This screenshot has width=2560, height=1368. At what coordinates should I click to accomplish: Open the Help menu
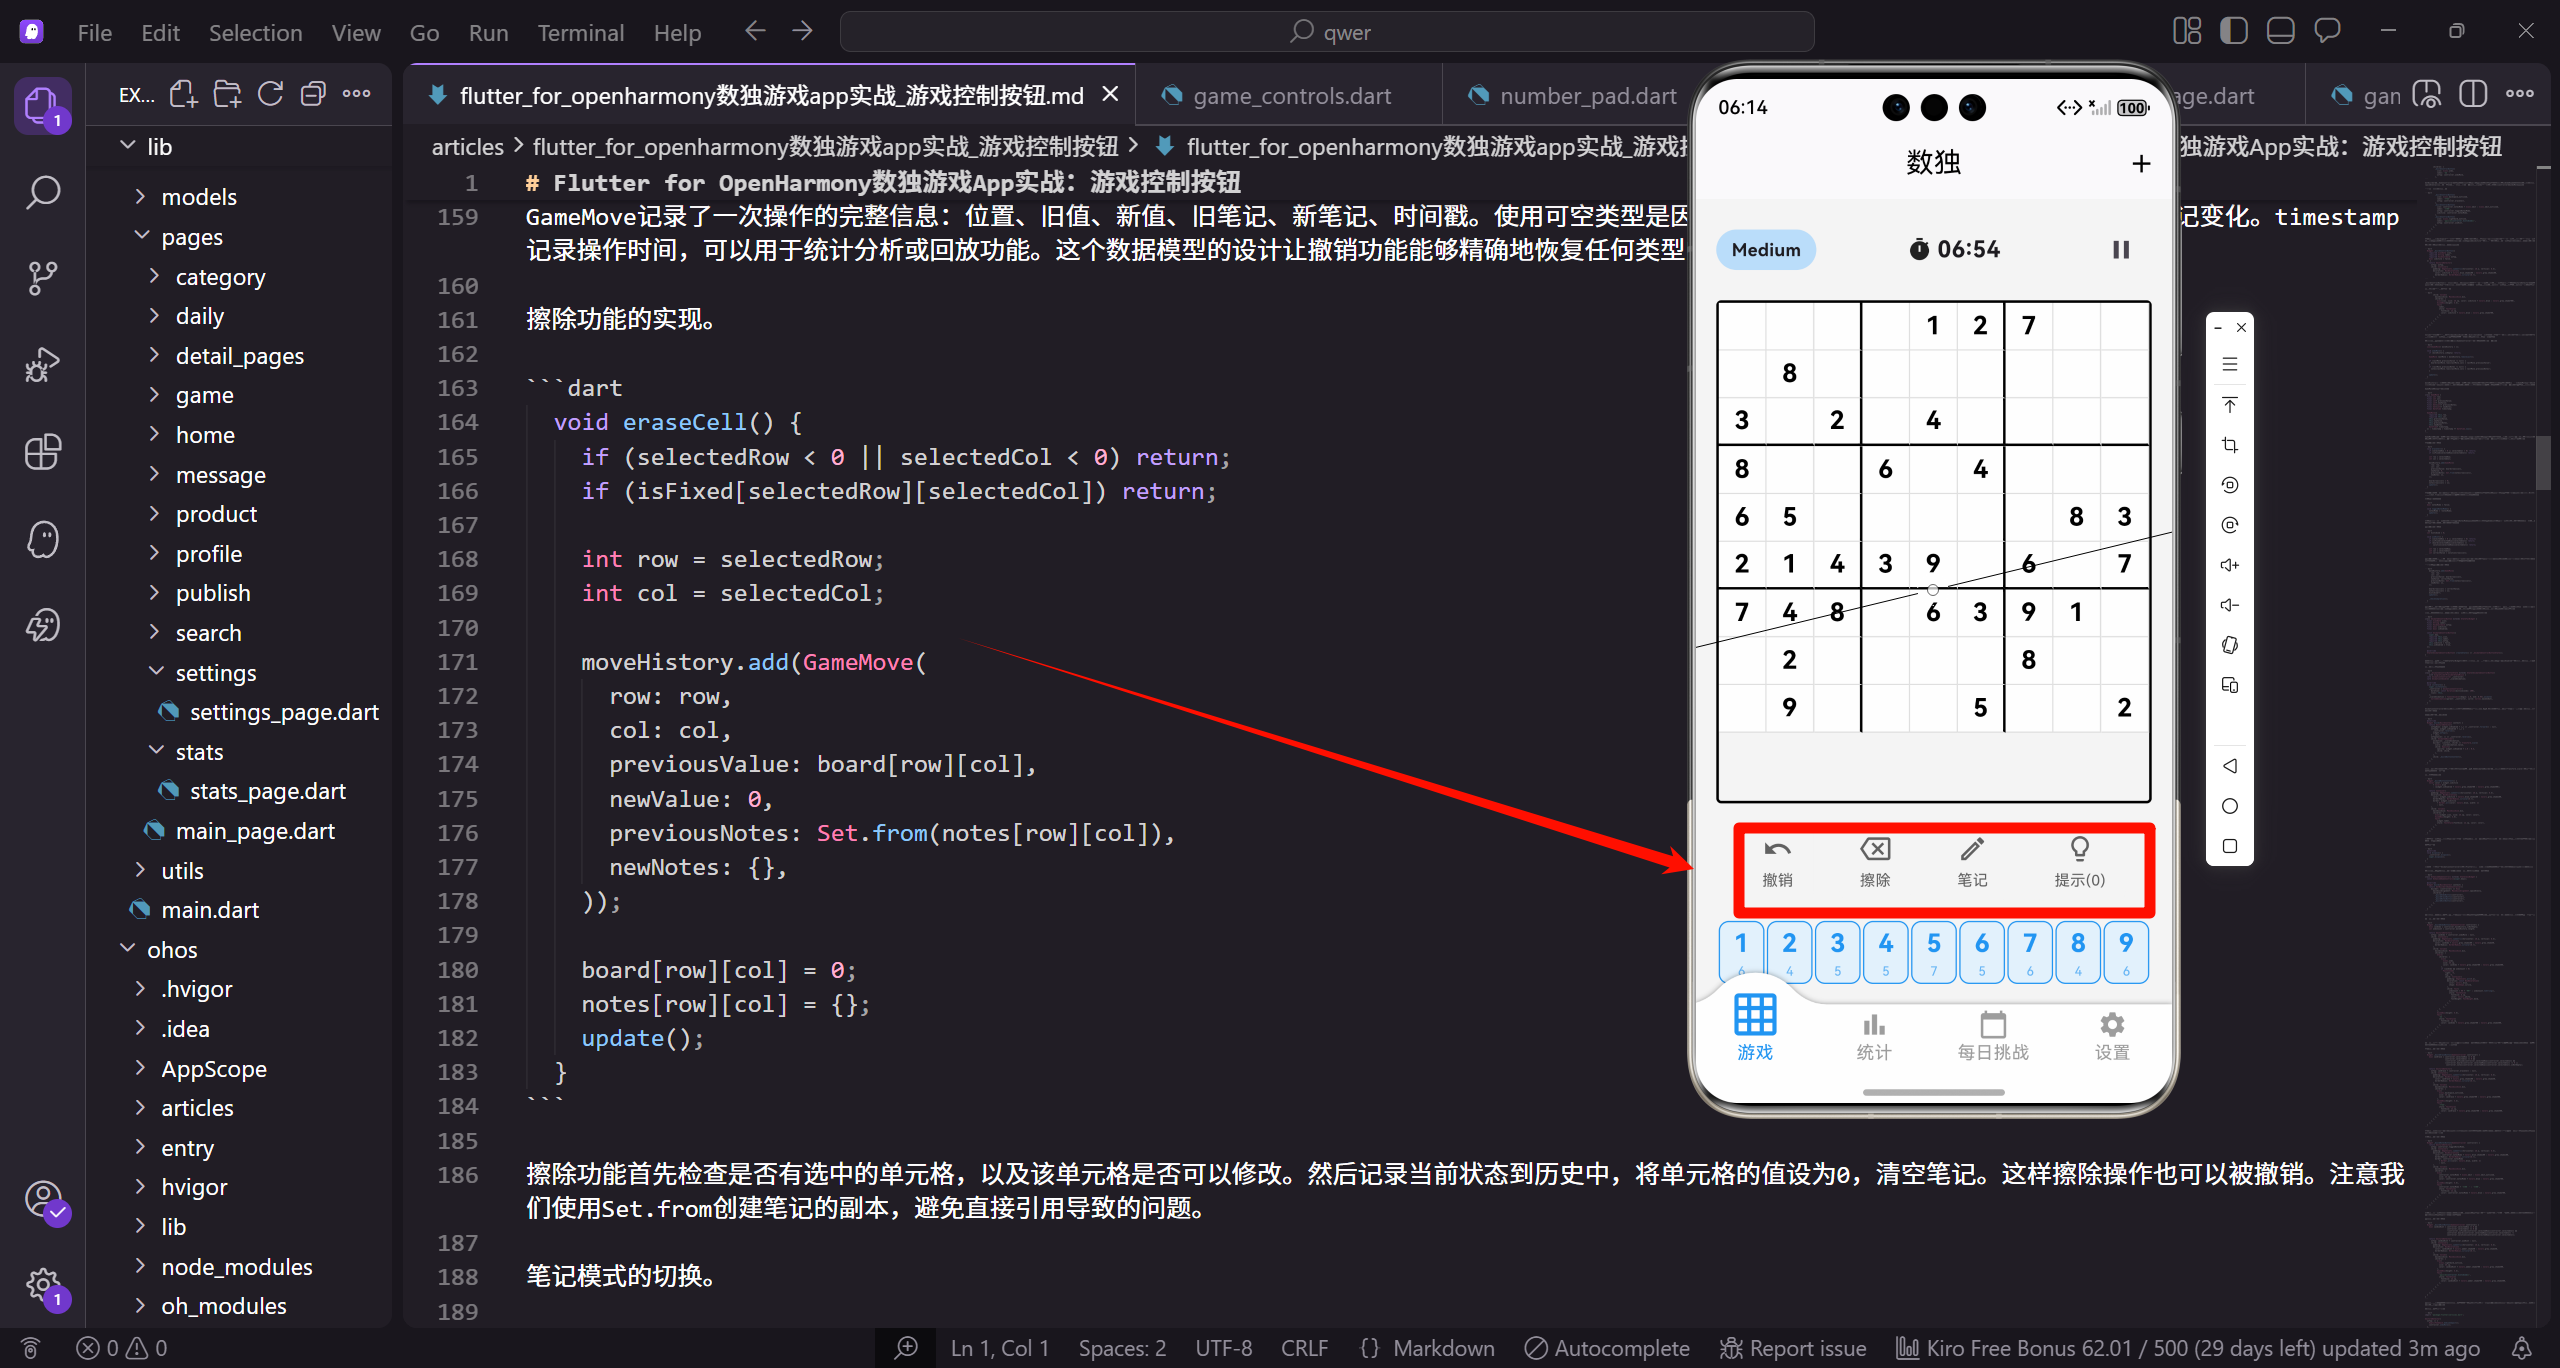click(x=677, y=32)
